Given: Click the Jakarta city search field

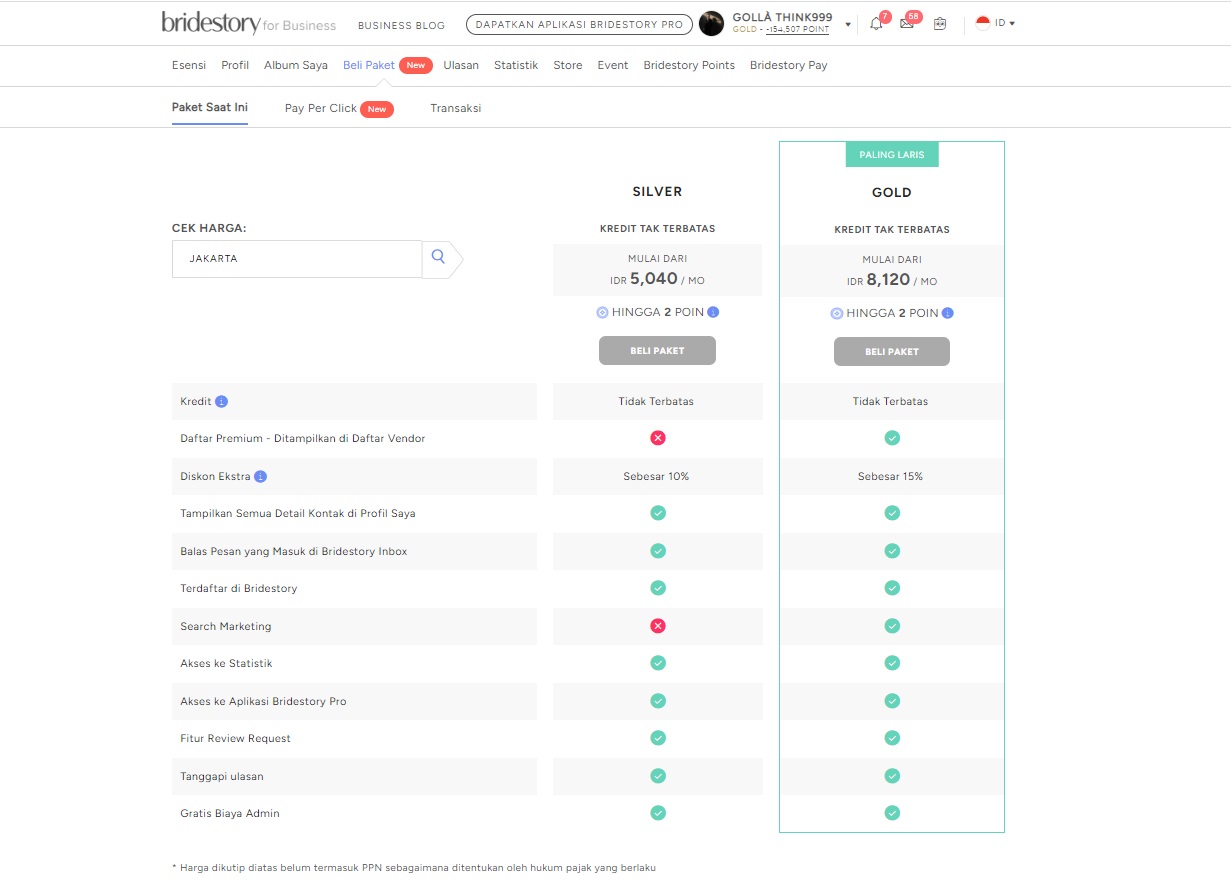Looking at the screenshot, I should pos(297,258).
